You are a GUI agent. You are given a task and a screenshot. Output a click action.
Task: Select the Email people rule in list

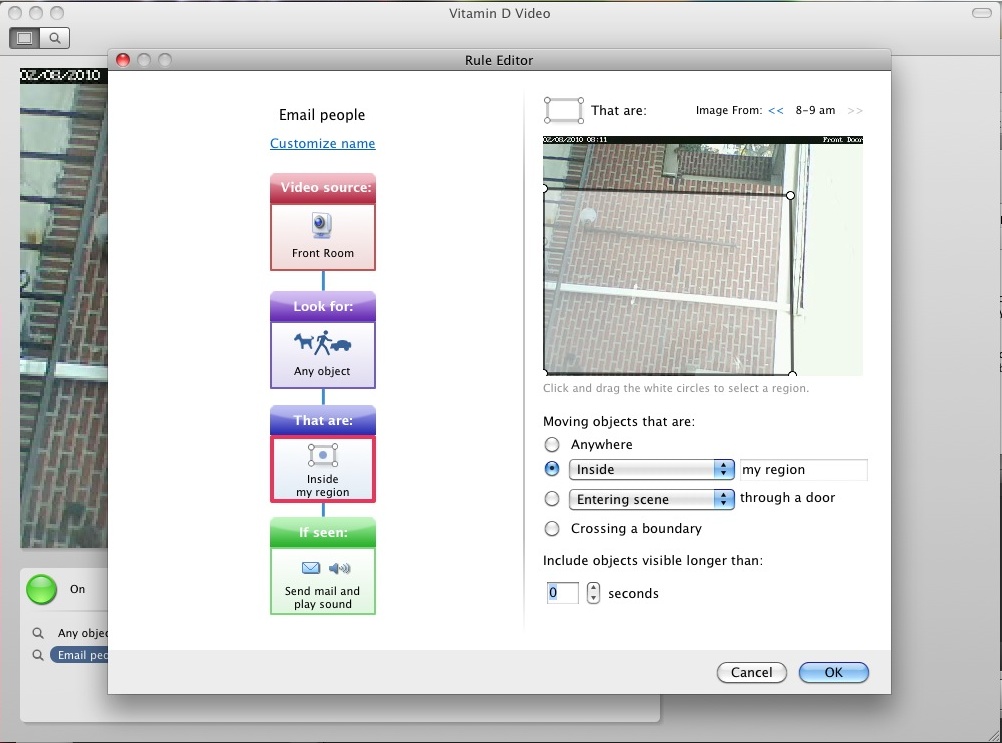(82, 656)
